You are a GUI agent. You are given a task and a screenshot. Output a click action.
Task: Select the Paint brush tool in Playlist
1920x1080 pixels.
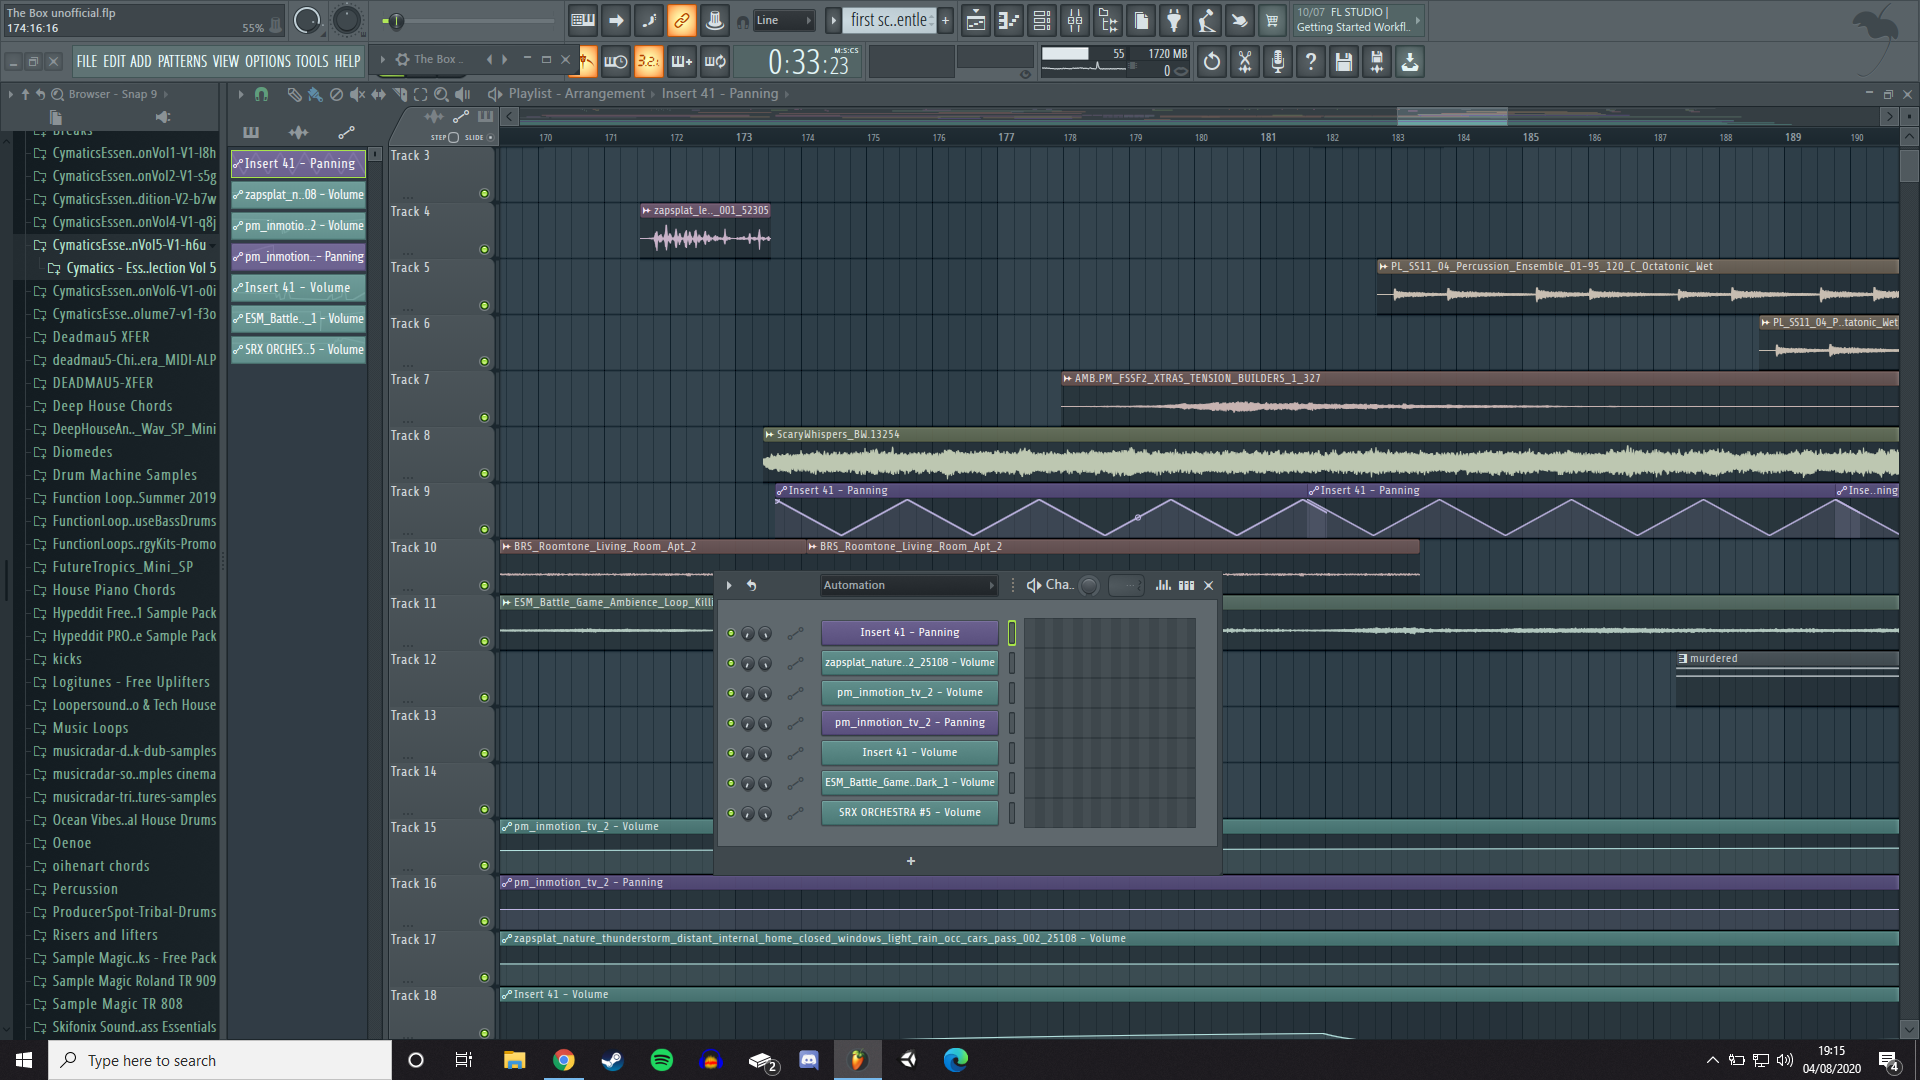coord(315,94)
